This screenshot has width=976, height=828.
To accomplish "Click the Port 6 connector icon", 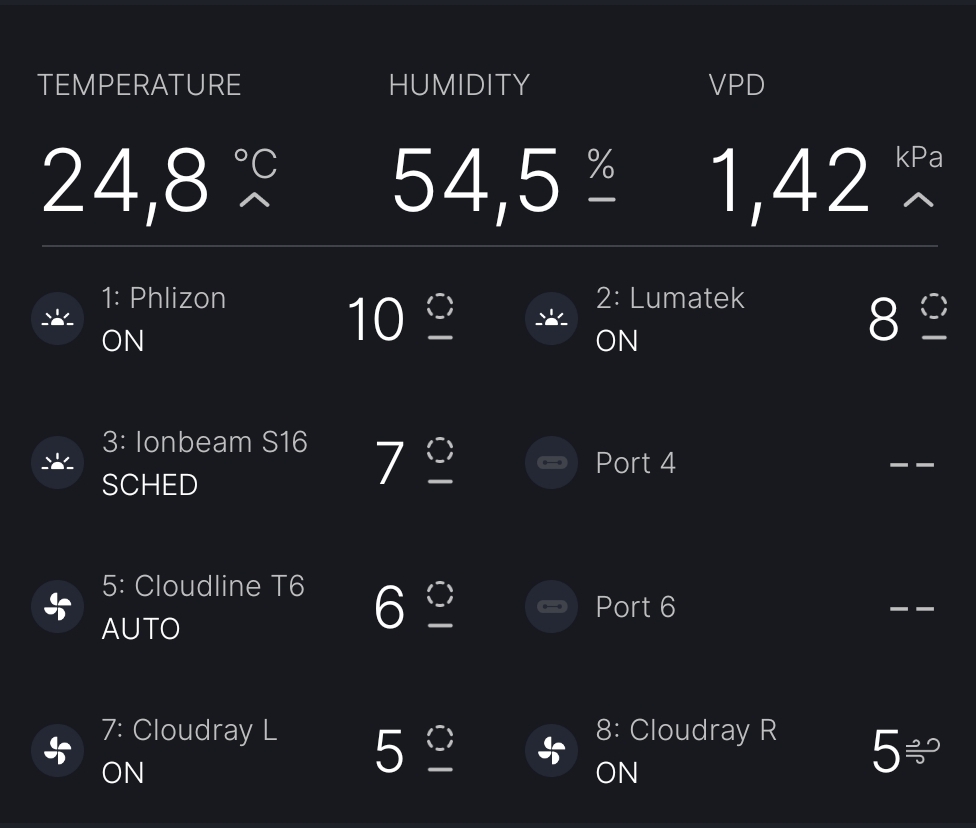I will click(x=551, y=607).
